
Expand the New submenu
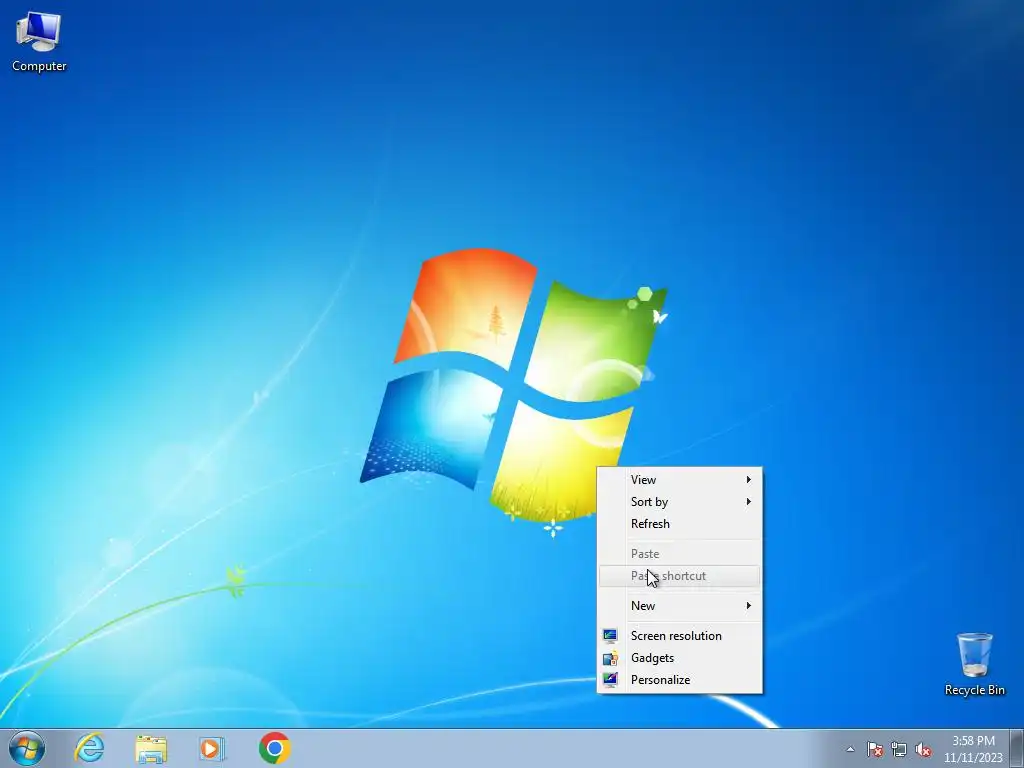[x=680, y=605]
